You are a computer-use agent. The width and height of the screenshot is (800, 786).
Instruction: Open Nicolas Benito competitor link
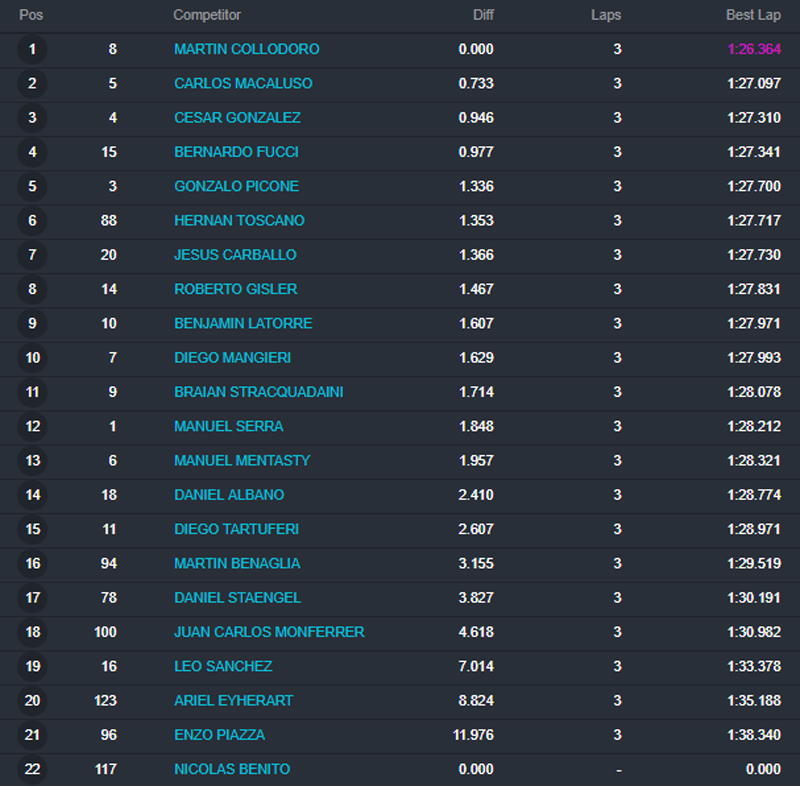point(232,769)
